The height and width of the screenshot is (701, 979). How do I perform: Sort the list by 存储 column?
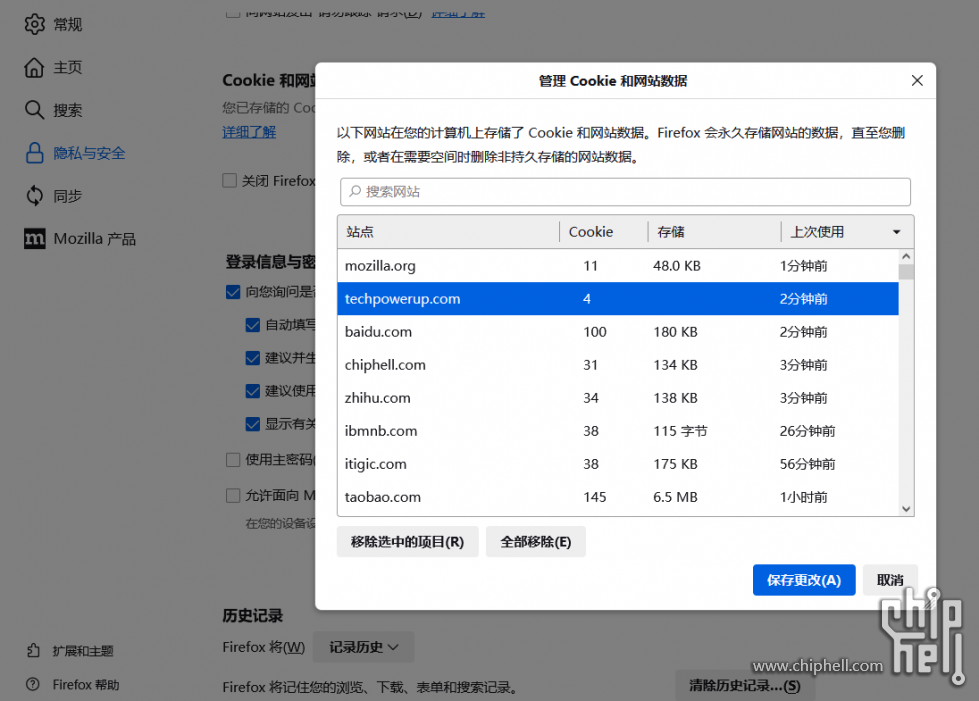click(x=714, y=232)
